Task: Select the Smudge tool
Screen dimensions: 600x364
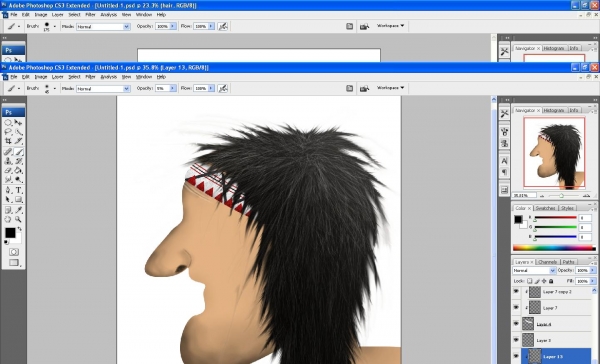Action: pos(8,180)
